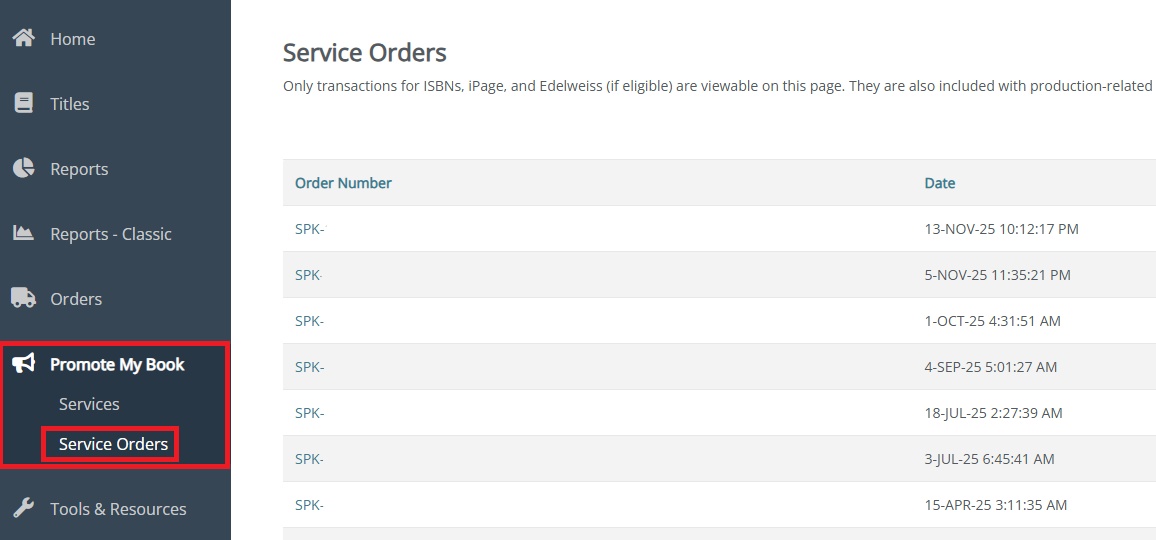Select Service Orders in the sidebar

(x=113, y=444)
